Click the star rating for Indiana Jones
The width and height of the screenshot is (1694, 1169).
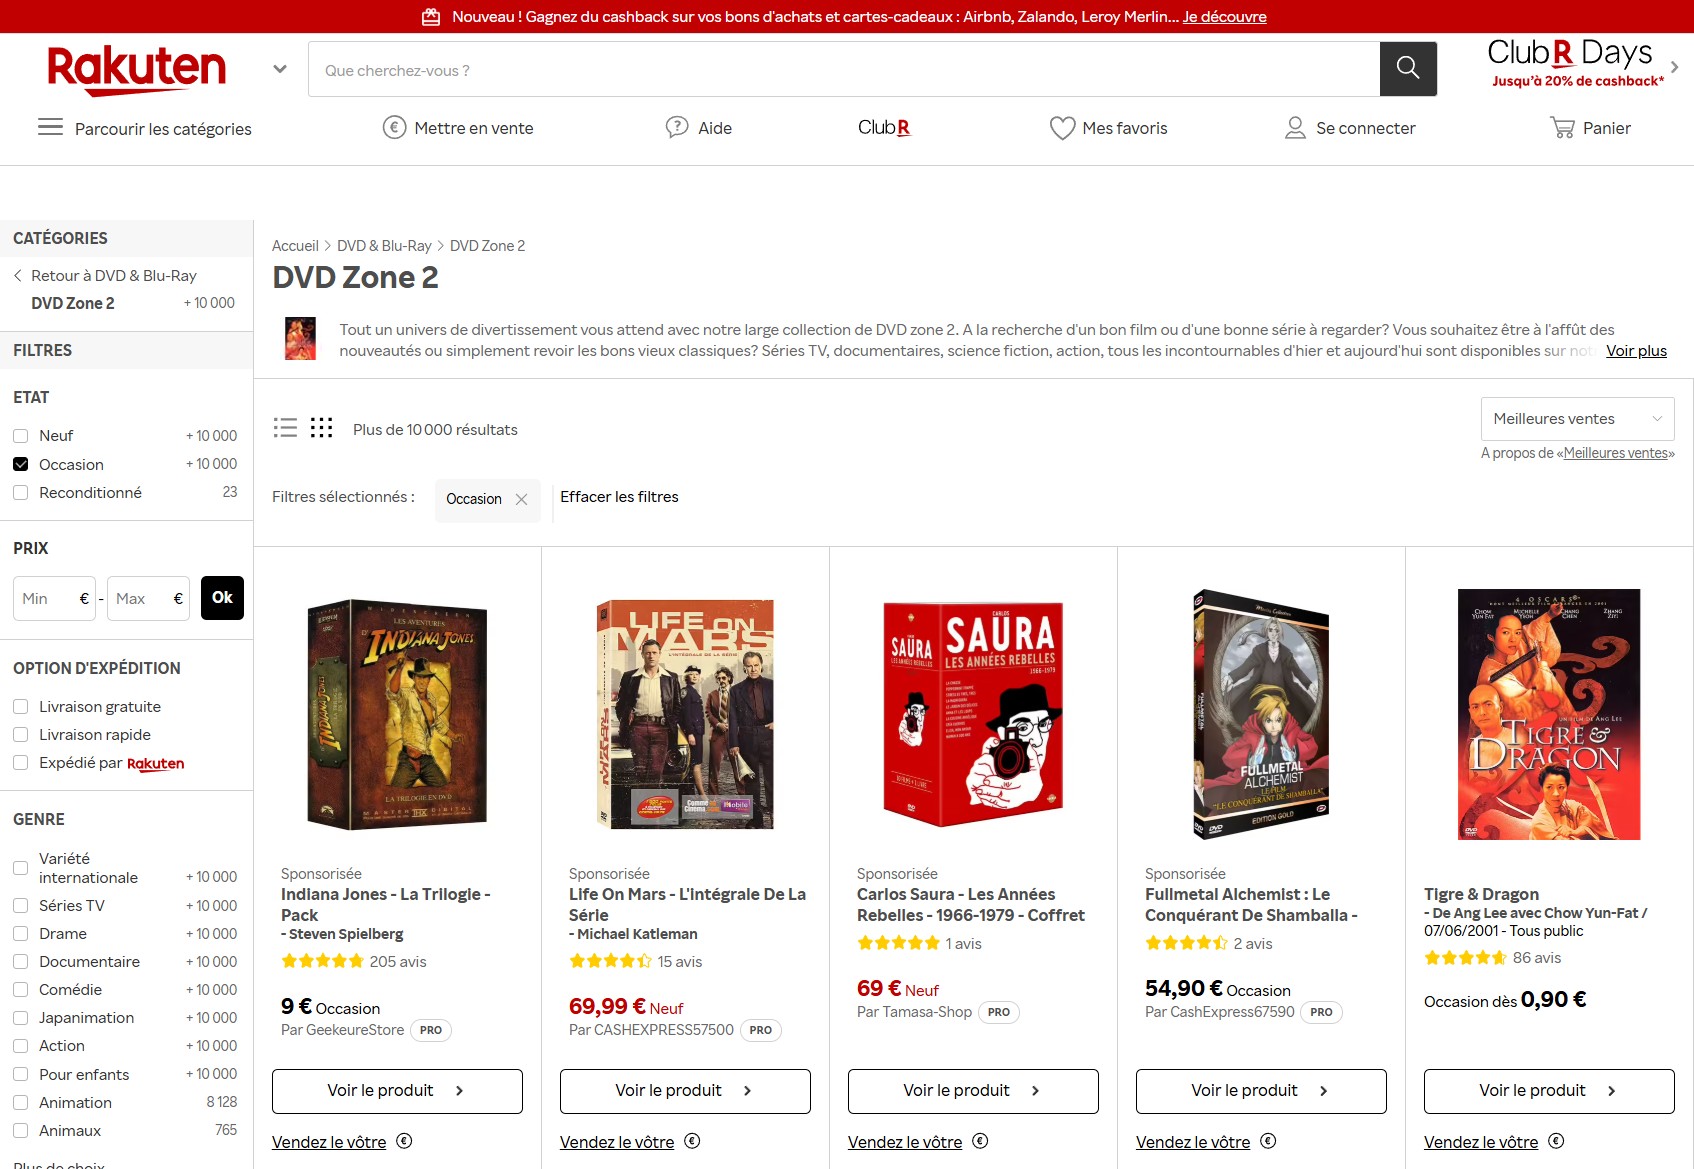click(322, 961)
